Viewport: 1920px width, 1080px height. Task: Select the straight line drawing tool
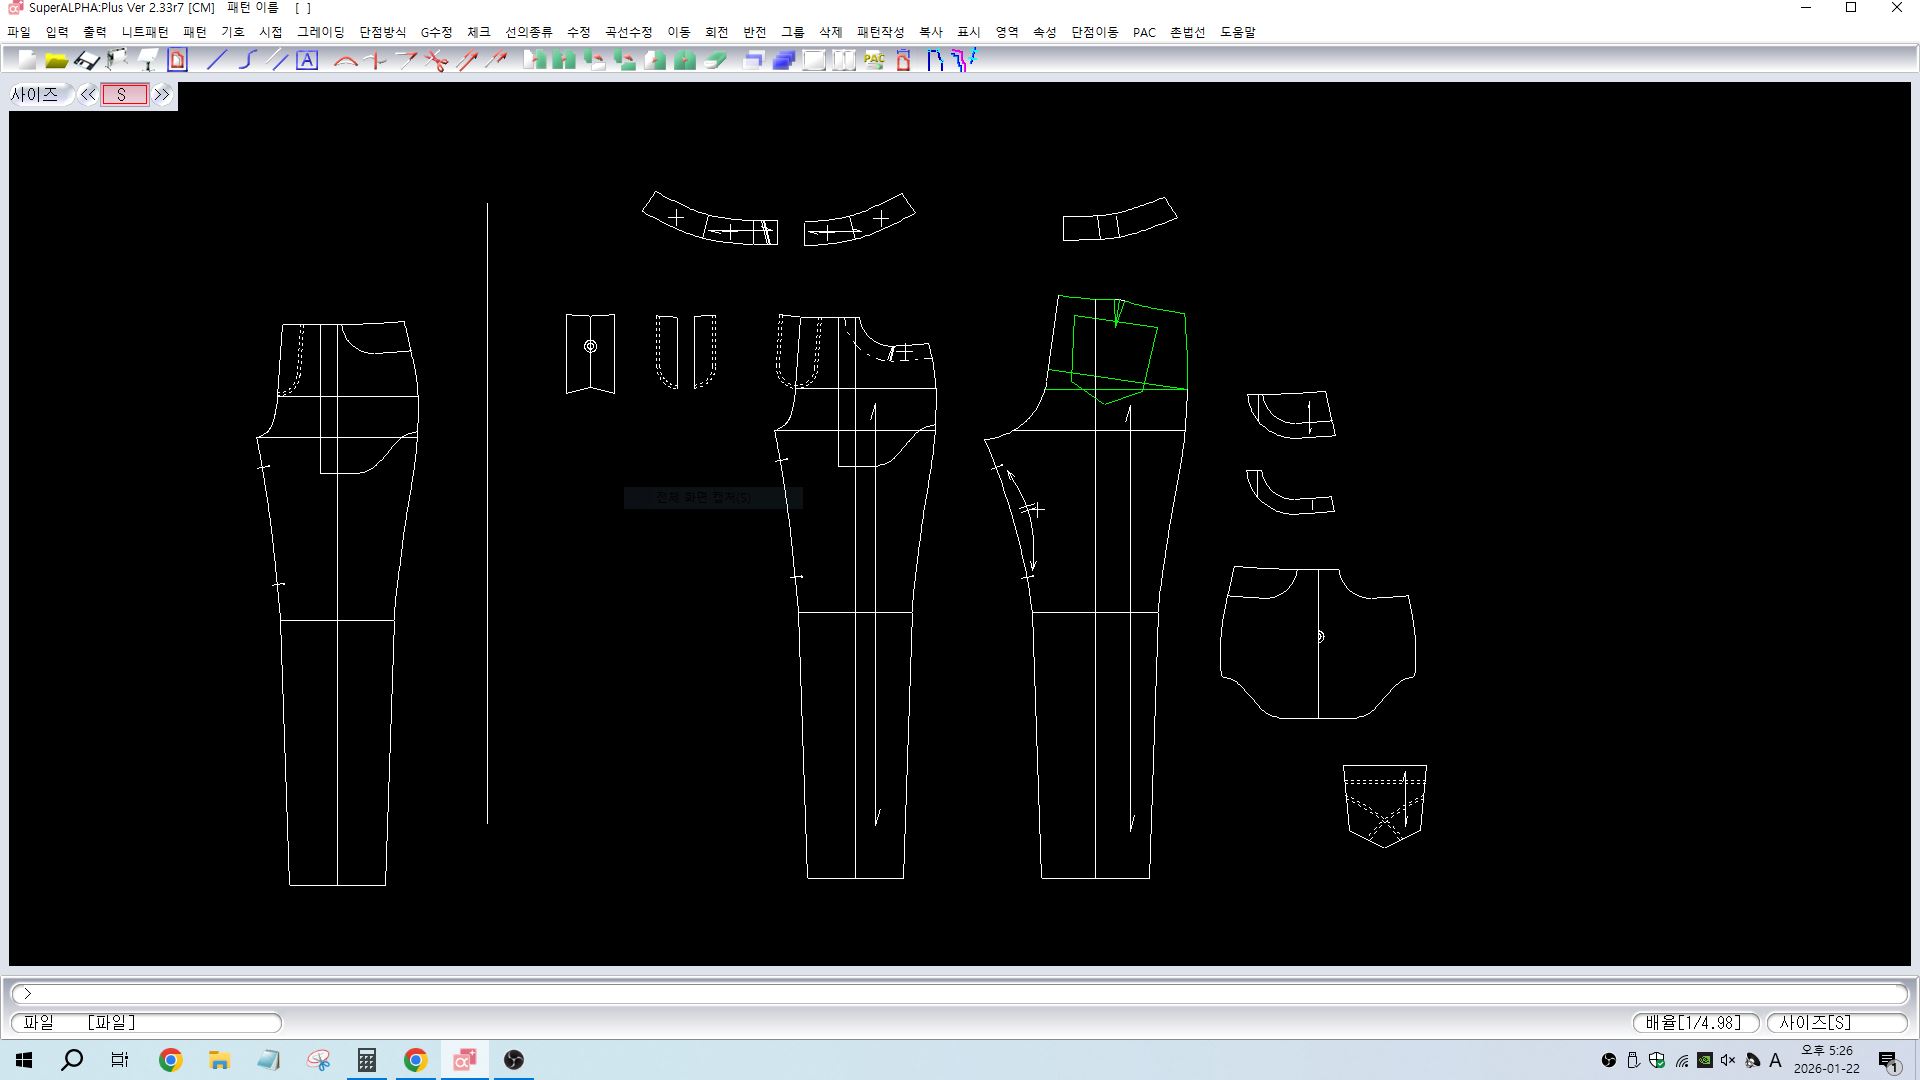216,61
